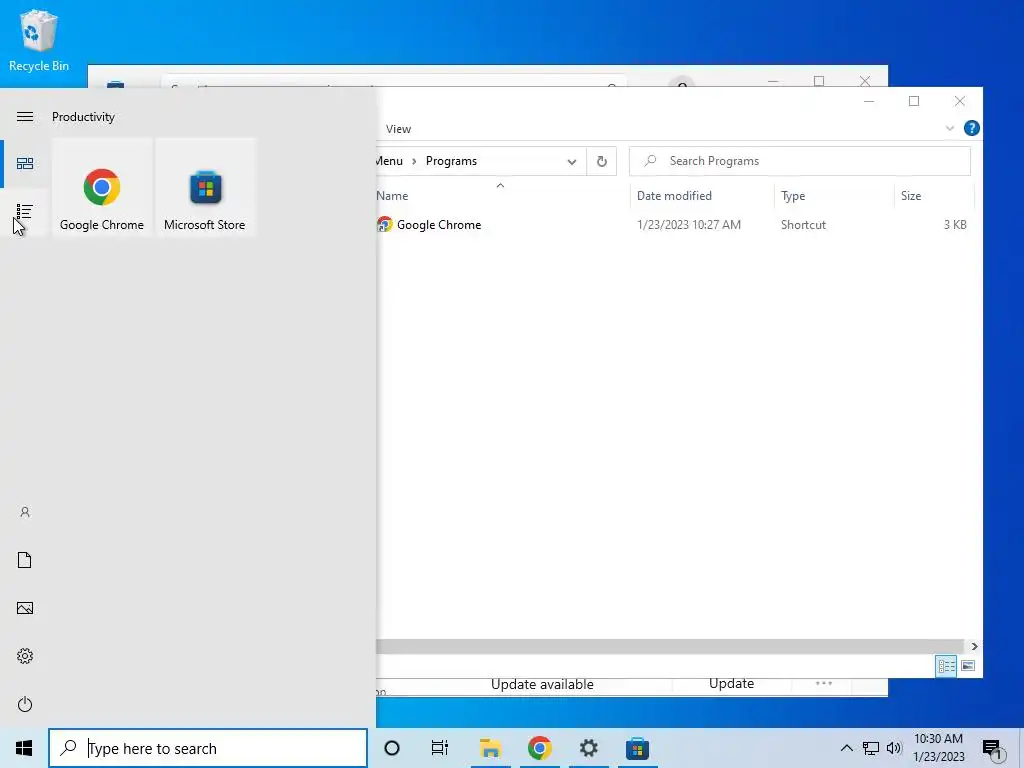Switch to Large icons view layout button

click(968, 666)
